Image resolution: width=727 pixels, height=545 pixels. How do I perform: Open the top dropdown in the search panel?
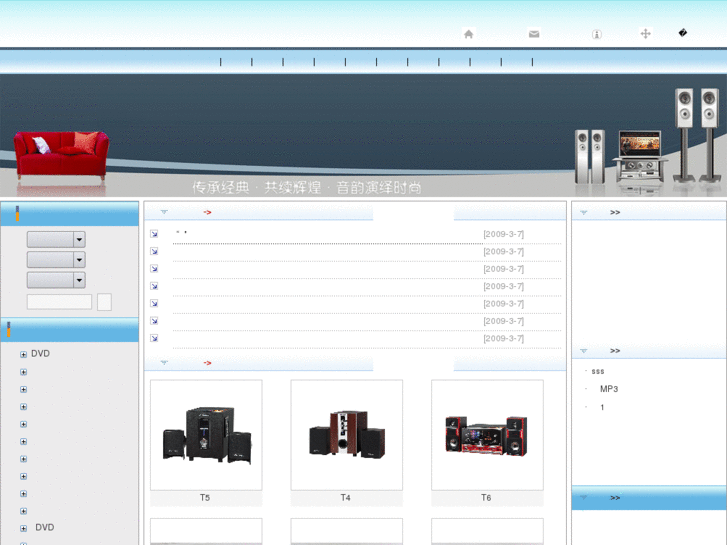[79, 240]
